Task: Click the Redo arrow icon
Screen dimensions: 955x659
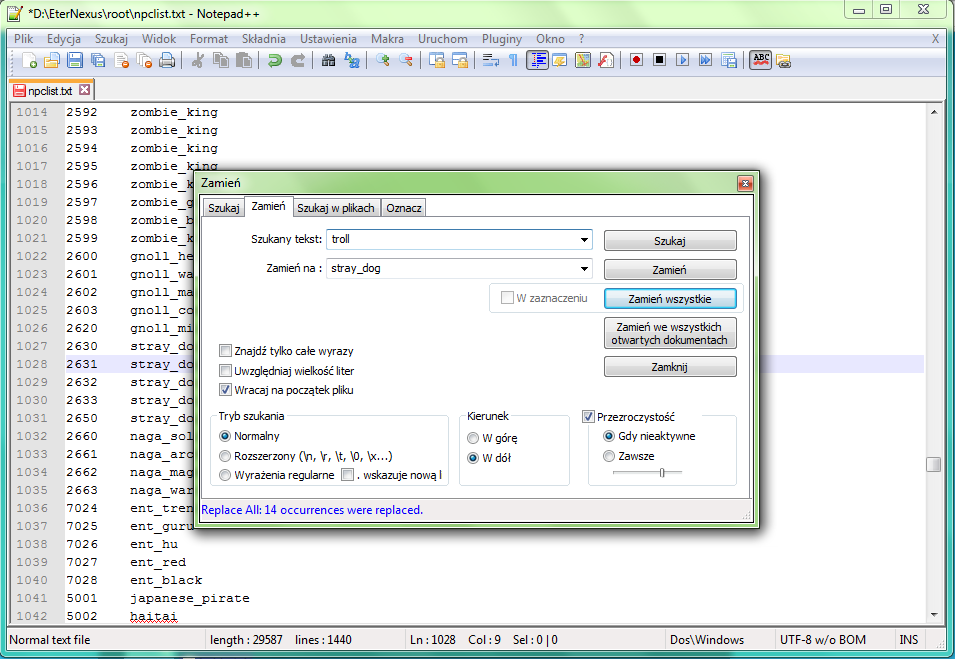Action: [298, 60]
